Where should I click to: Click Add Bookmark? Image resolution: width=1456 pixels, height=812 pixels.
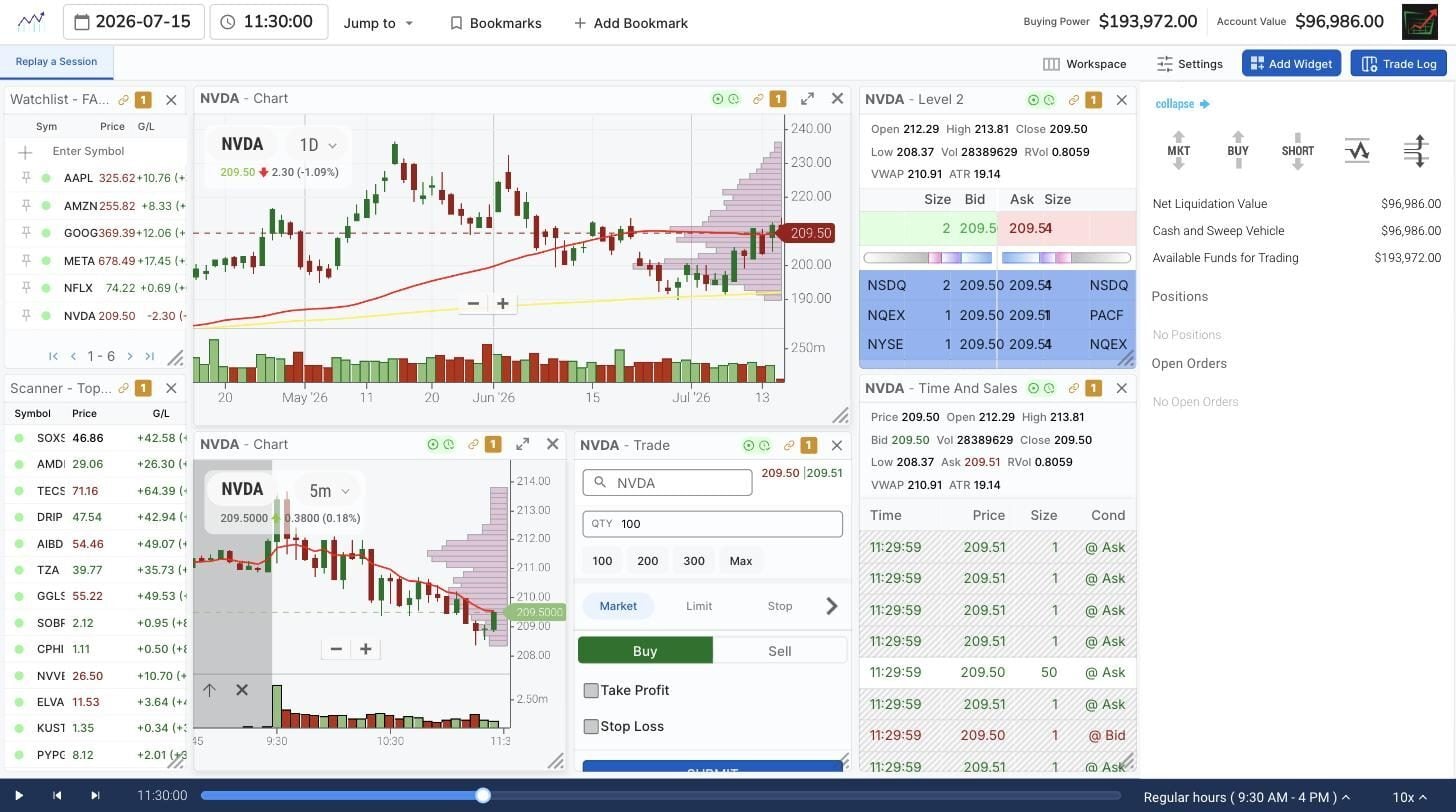[x=631, y=23]
